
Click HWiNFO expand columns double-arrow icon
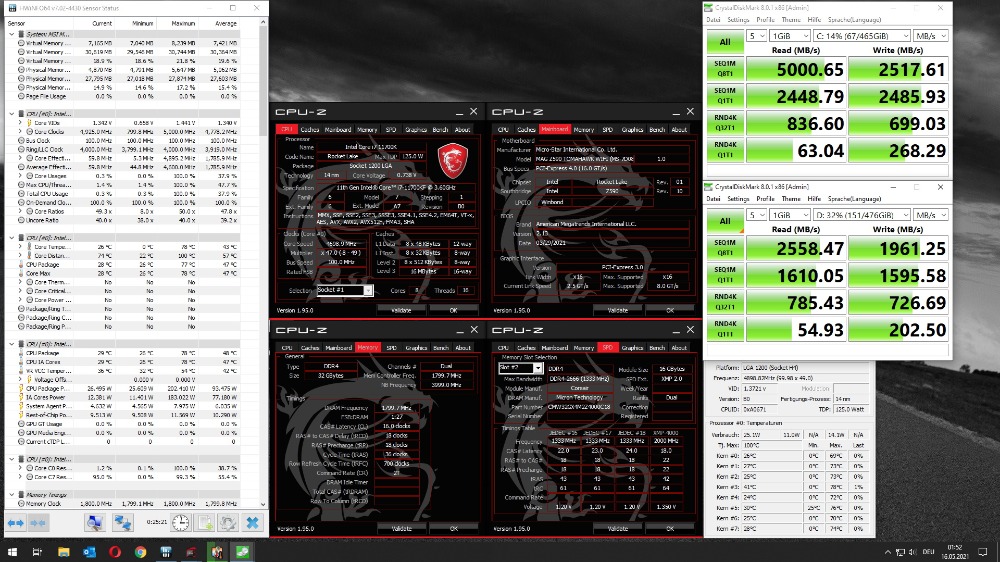pos(16,523)
